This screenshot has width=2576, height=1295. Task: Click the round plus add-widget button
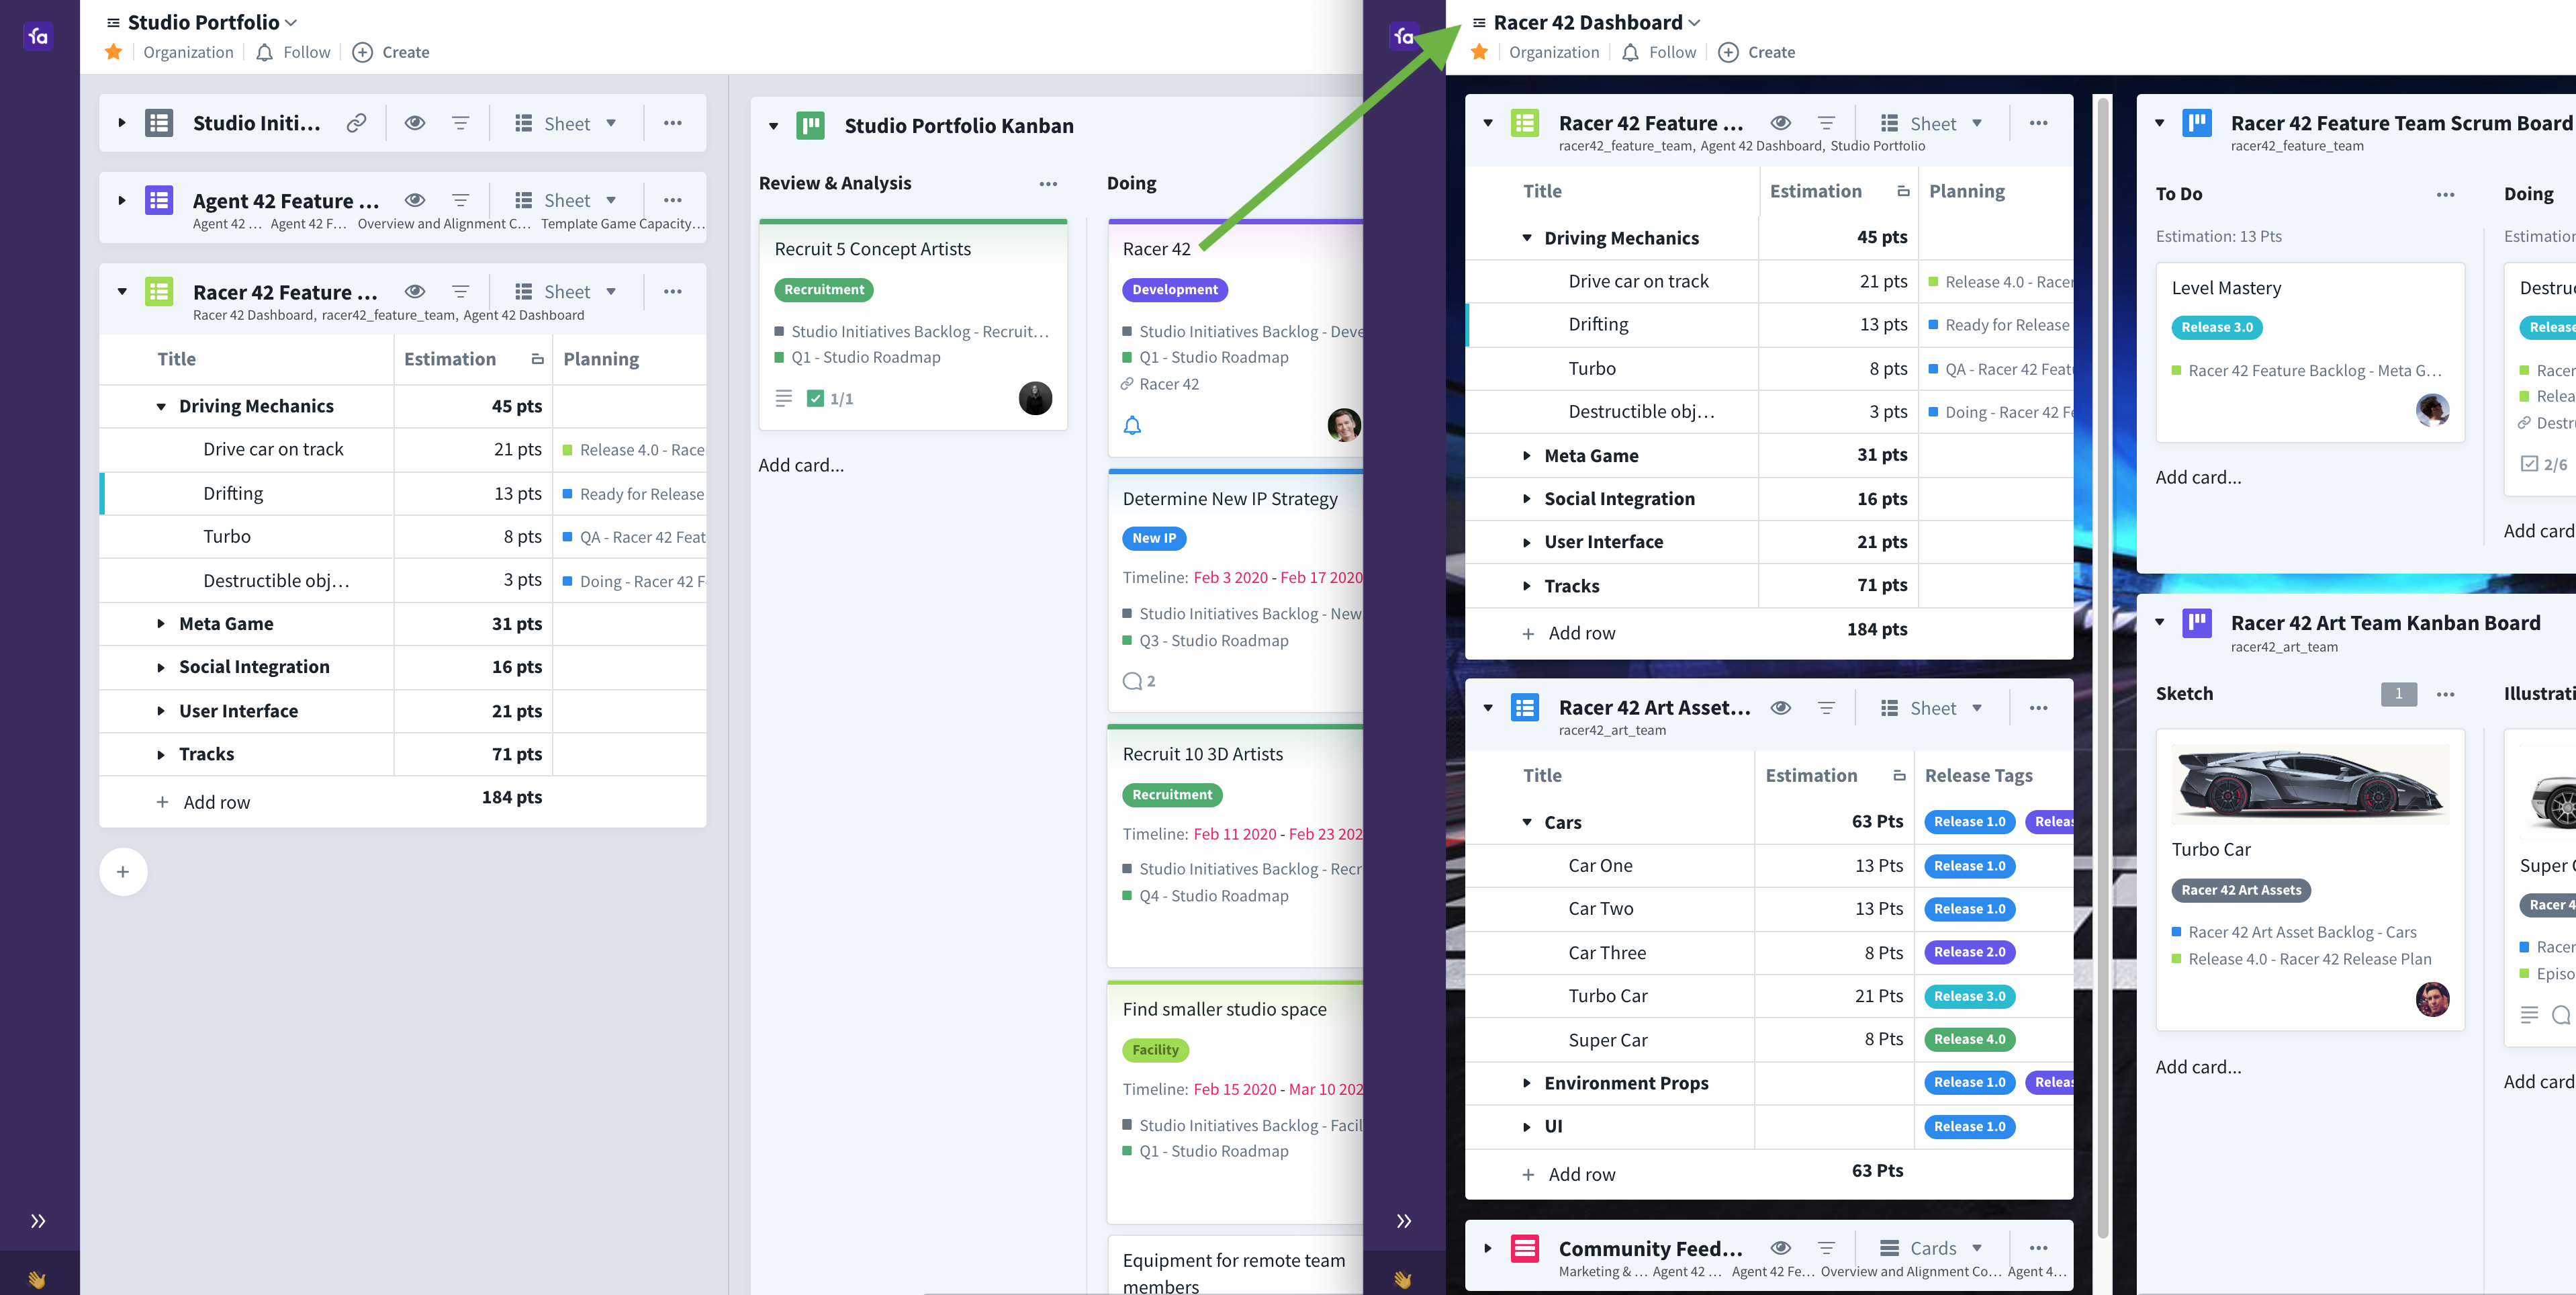click(123, 872)
